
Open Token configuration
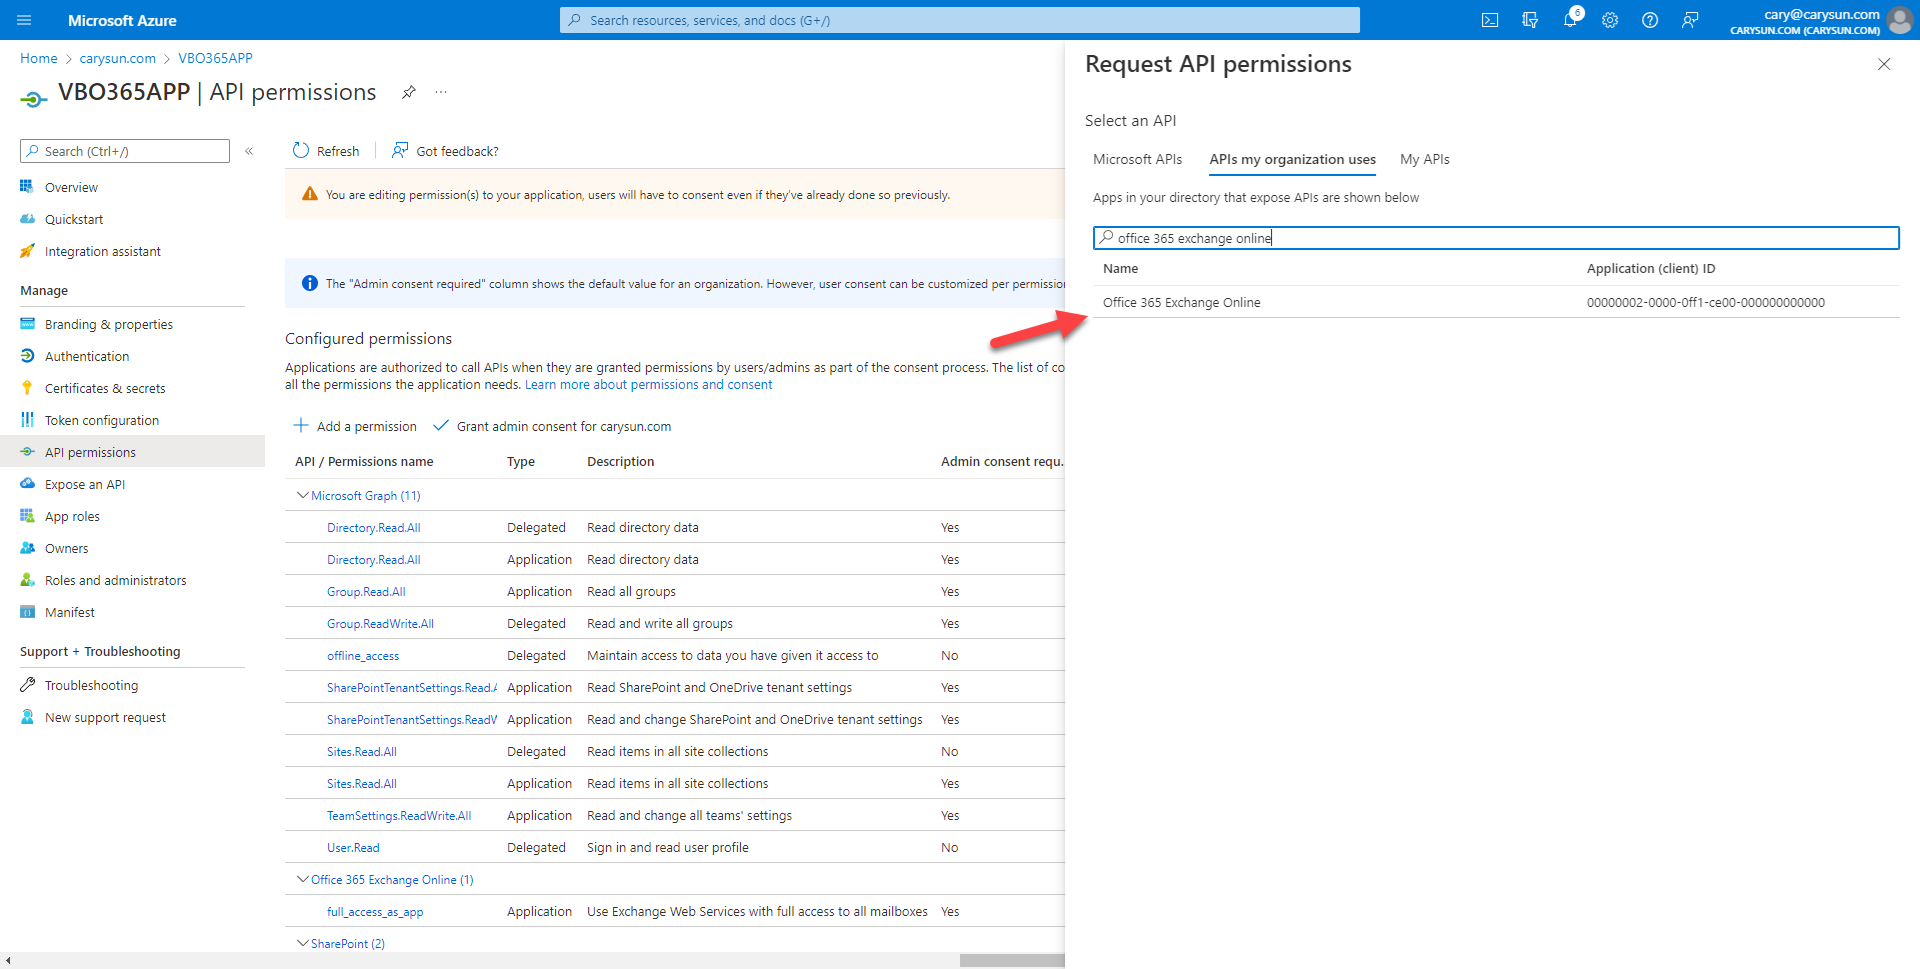pos(102,420)
